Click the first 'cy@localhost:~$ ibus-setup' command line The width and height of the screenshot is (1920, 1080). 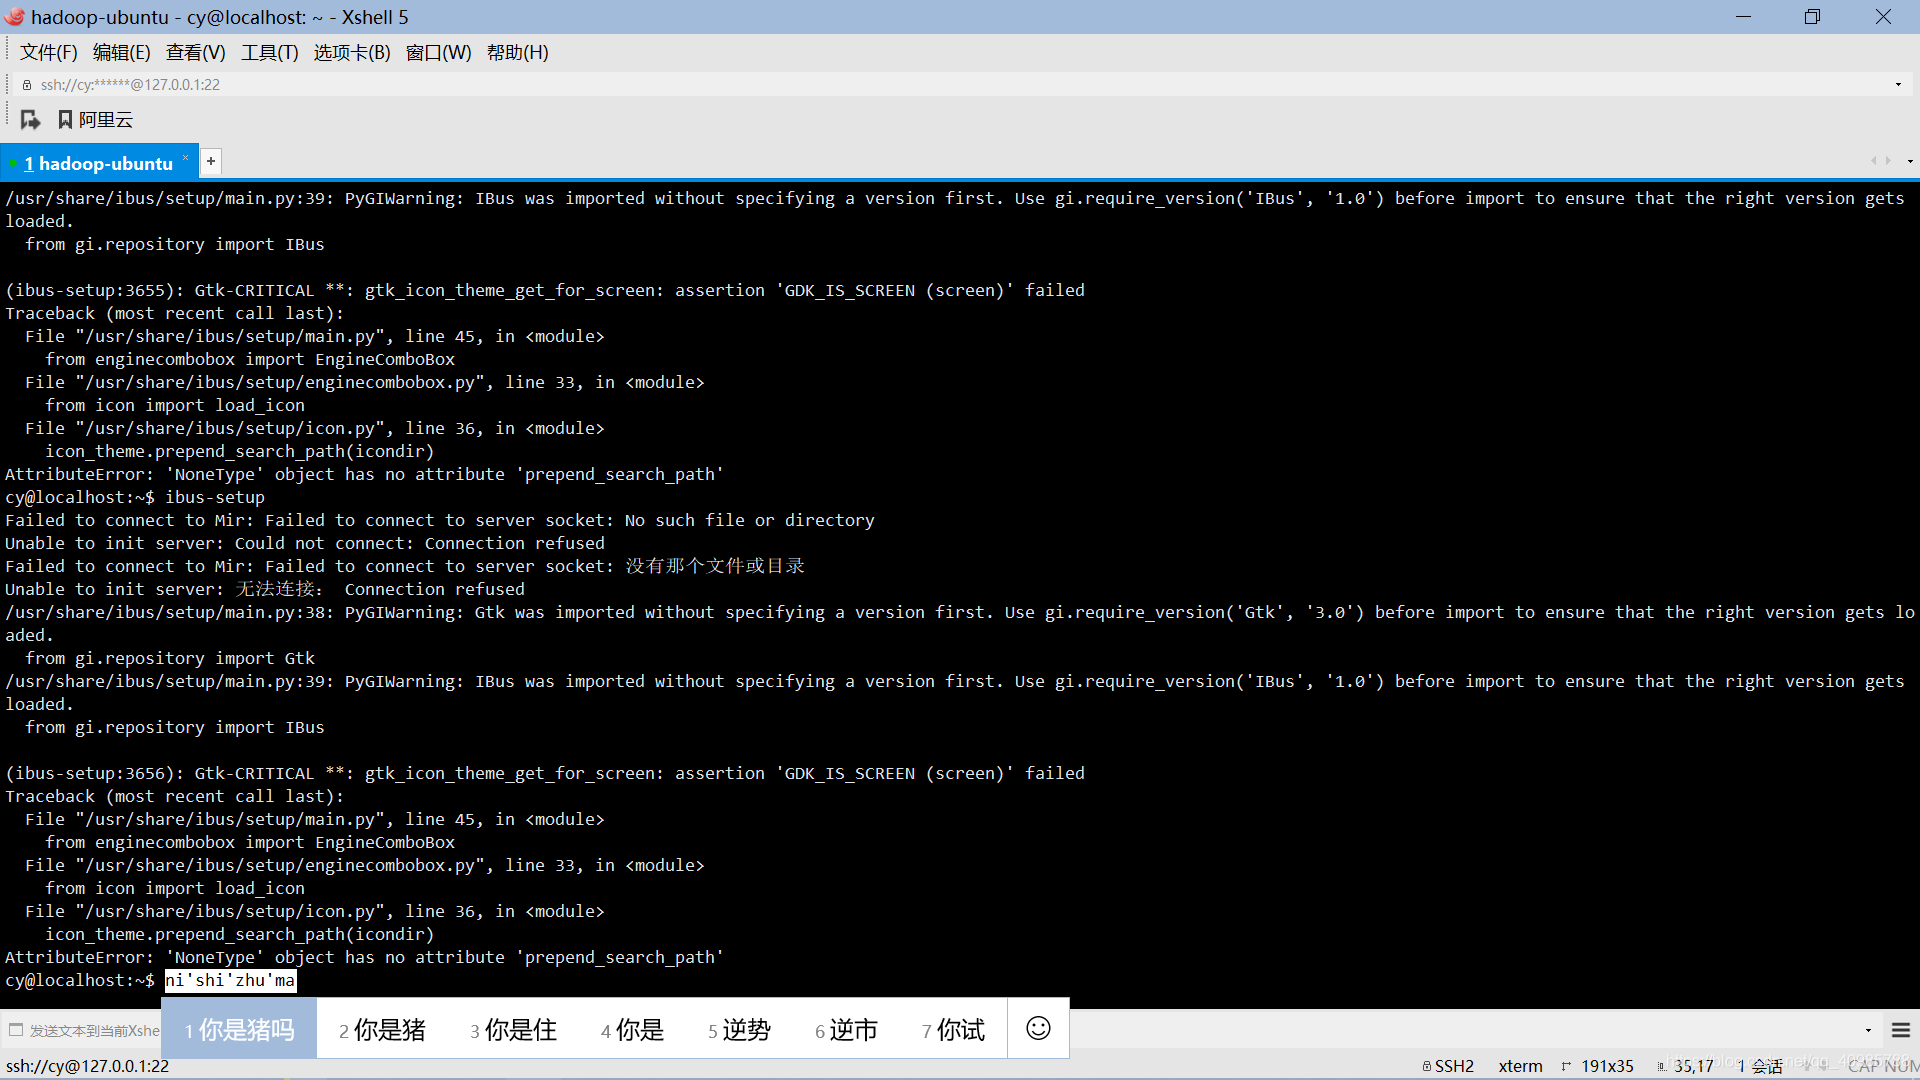coord(135,497)
